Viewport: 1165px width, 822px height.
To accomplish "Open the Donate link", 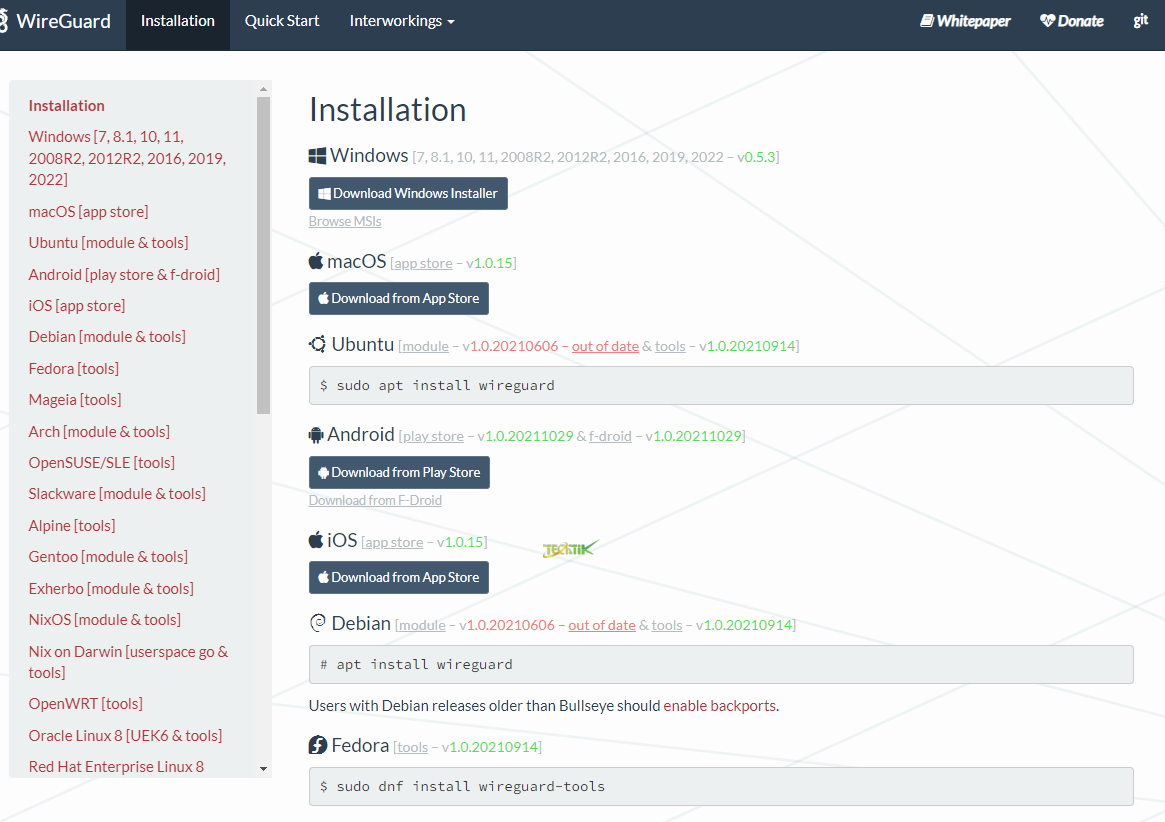I will pos(1072,21).
